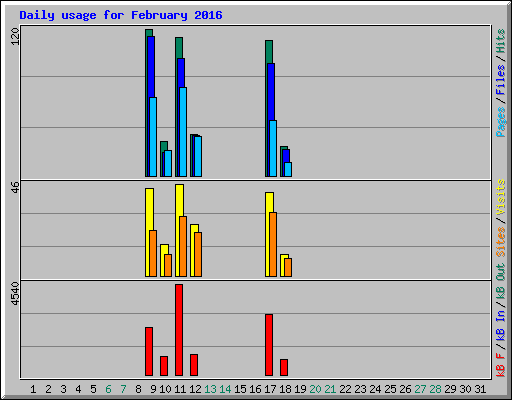Click the cyan pages bar for day 18
The image size is (512, 400).
click(288, 169)
